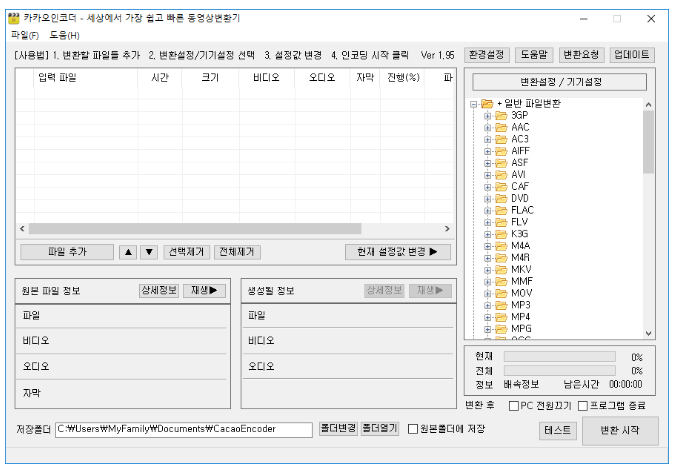Click the 크기 column header
673x467 pixels.
point(210,78)
